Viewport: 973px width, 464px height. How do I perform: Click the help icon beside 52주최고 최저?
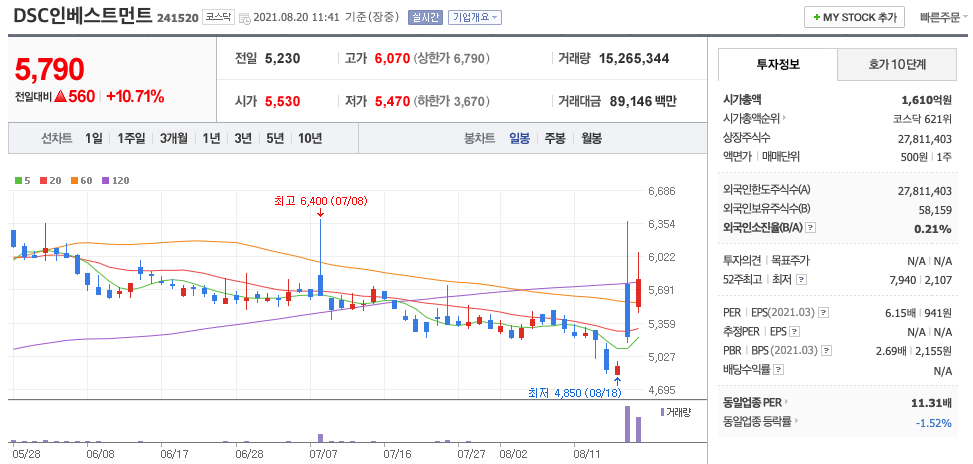[x=802, y=280]
